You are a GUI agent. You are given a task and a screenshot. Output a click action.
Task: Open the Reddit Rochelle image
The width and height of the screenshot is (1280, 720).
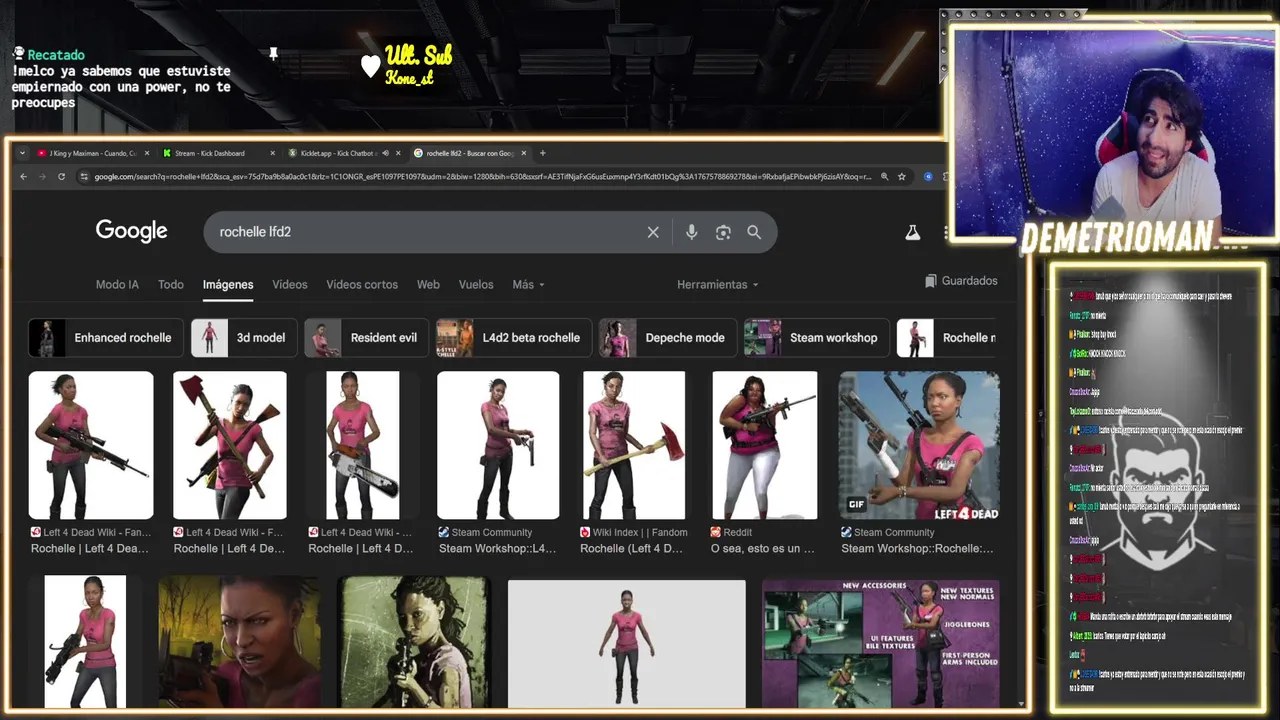click(765, 445)
